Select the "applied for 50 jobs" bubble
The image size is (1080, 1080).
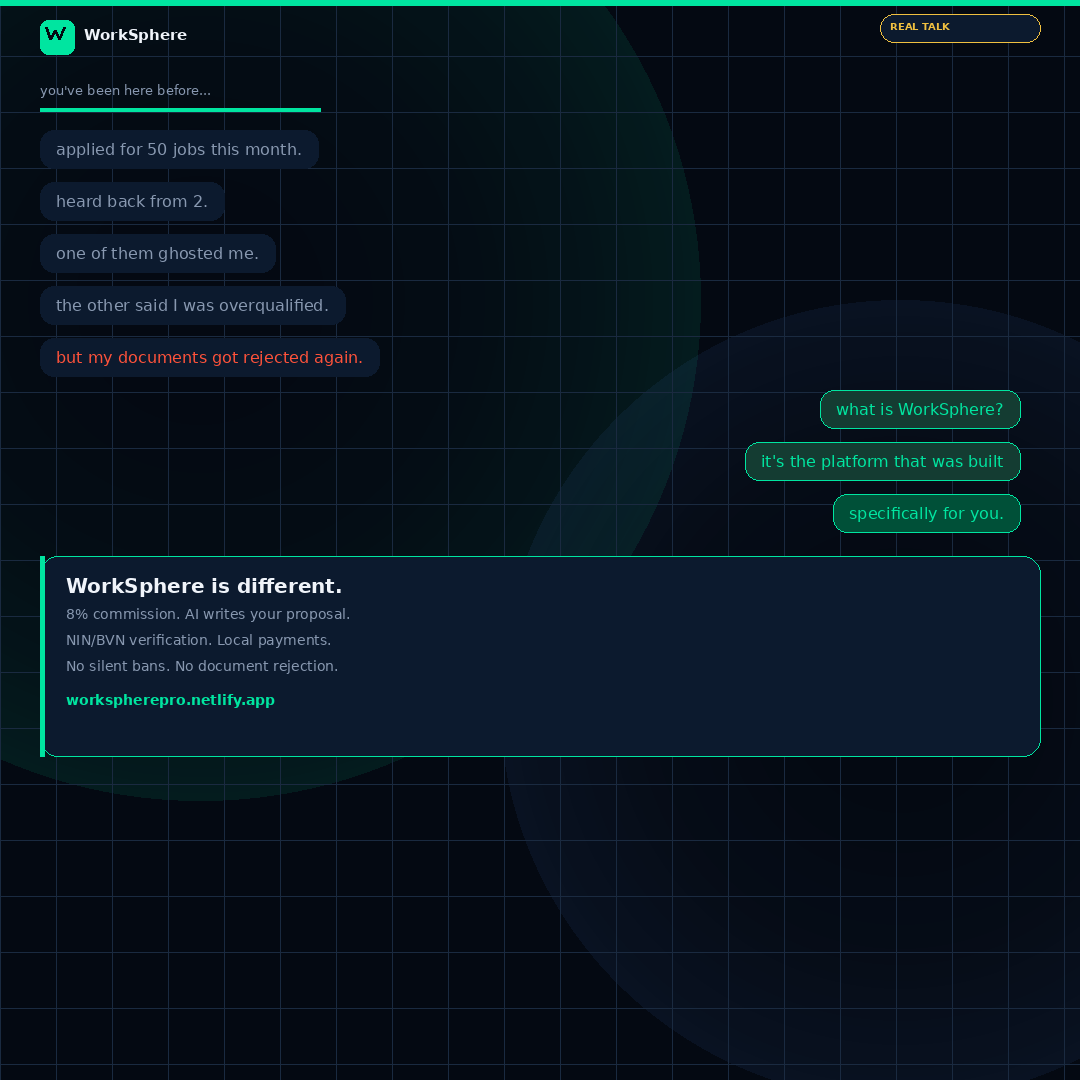tap(179, 149)
